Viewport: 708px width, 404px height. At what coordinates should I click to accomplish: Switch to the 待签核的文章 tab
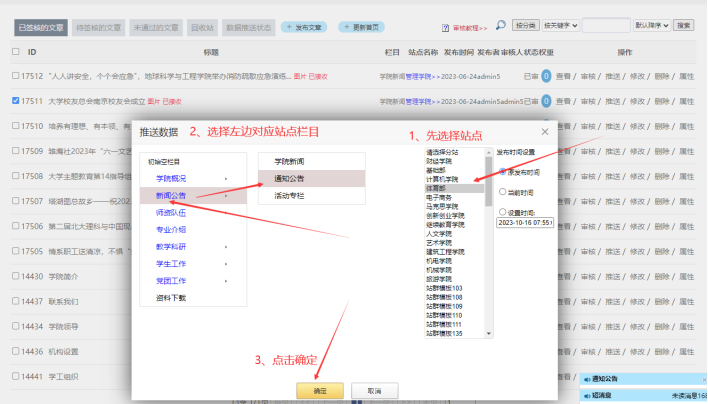[x=98, y=26]
